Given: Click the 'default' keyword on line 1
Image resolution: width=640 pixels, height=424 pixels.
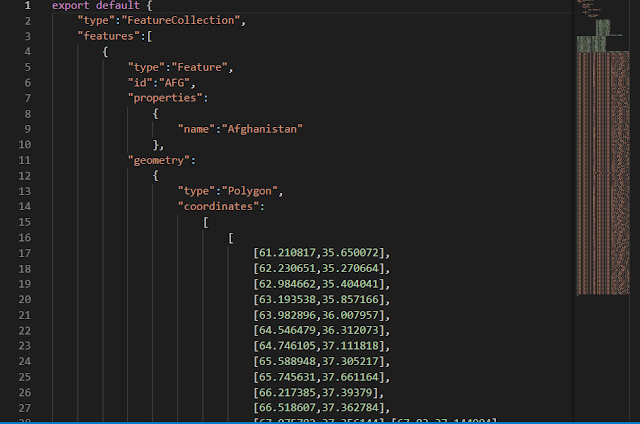Looking at the screenshot, I should pyautogui.click(x=118, y=5).
